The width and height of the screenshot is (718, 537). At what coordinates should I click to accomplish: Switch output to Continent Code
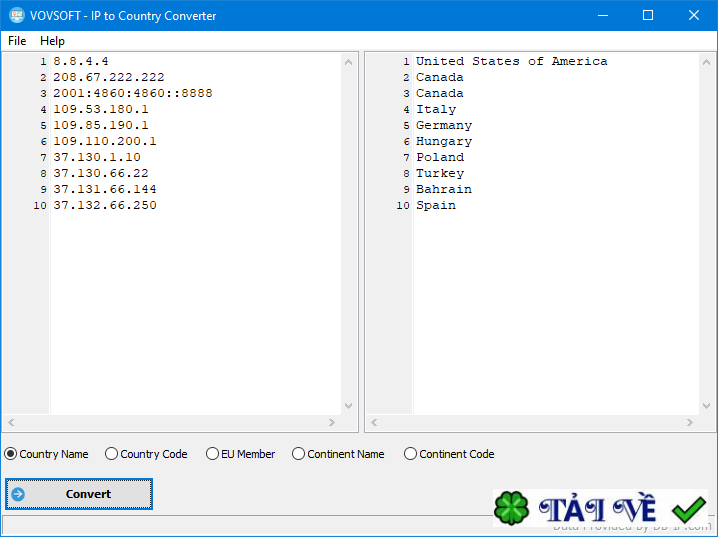(x=449, y=454)
